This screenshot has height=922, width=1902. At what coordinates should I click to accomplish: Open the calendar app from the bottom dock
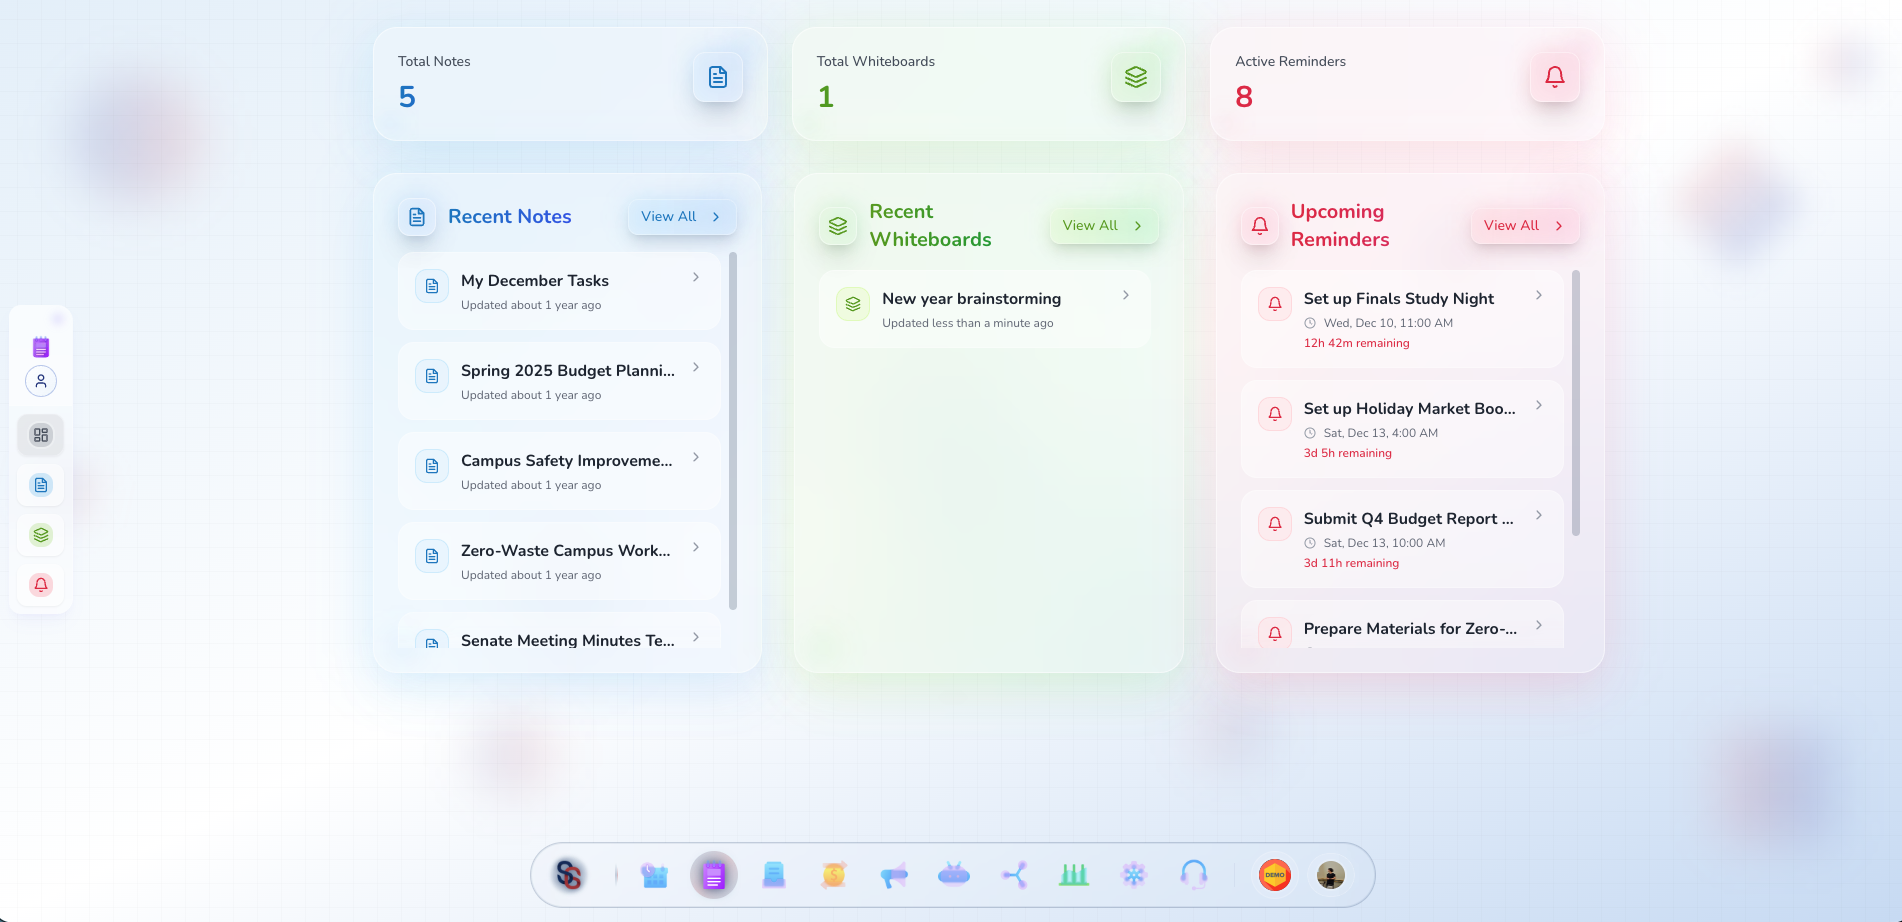click(654, 875)
